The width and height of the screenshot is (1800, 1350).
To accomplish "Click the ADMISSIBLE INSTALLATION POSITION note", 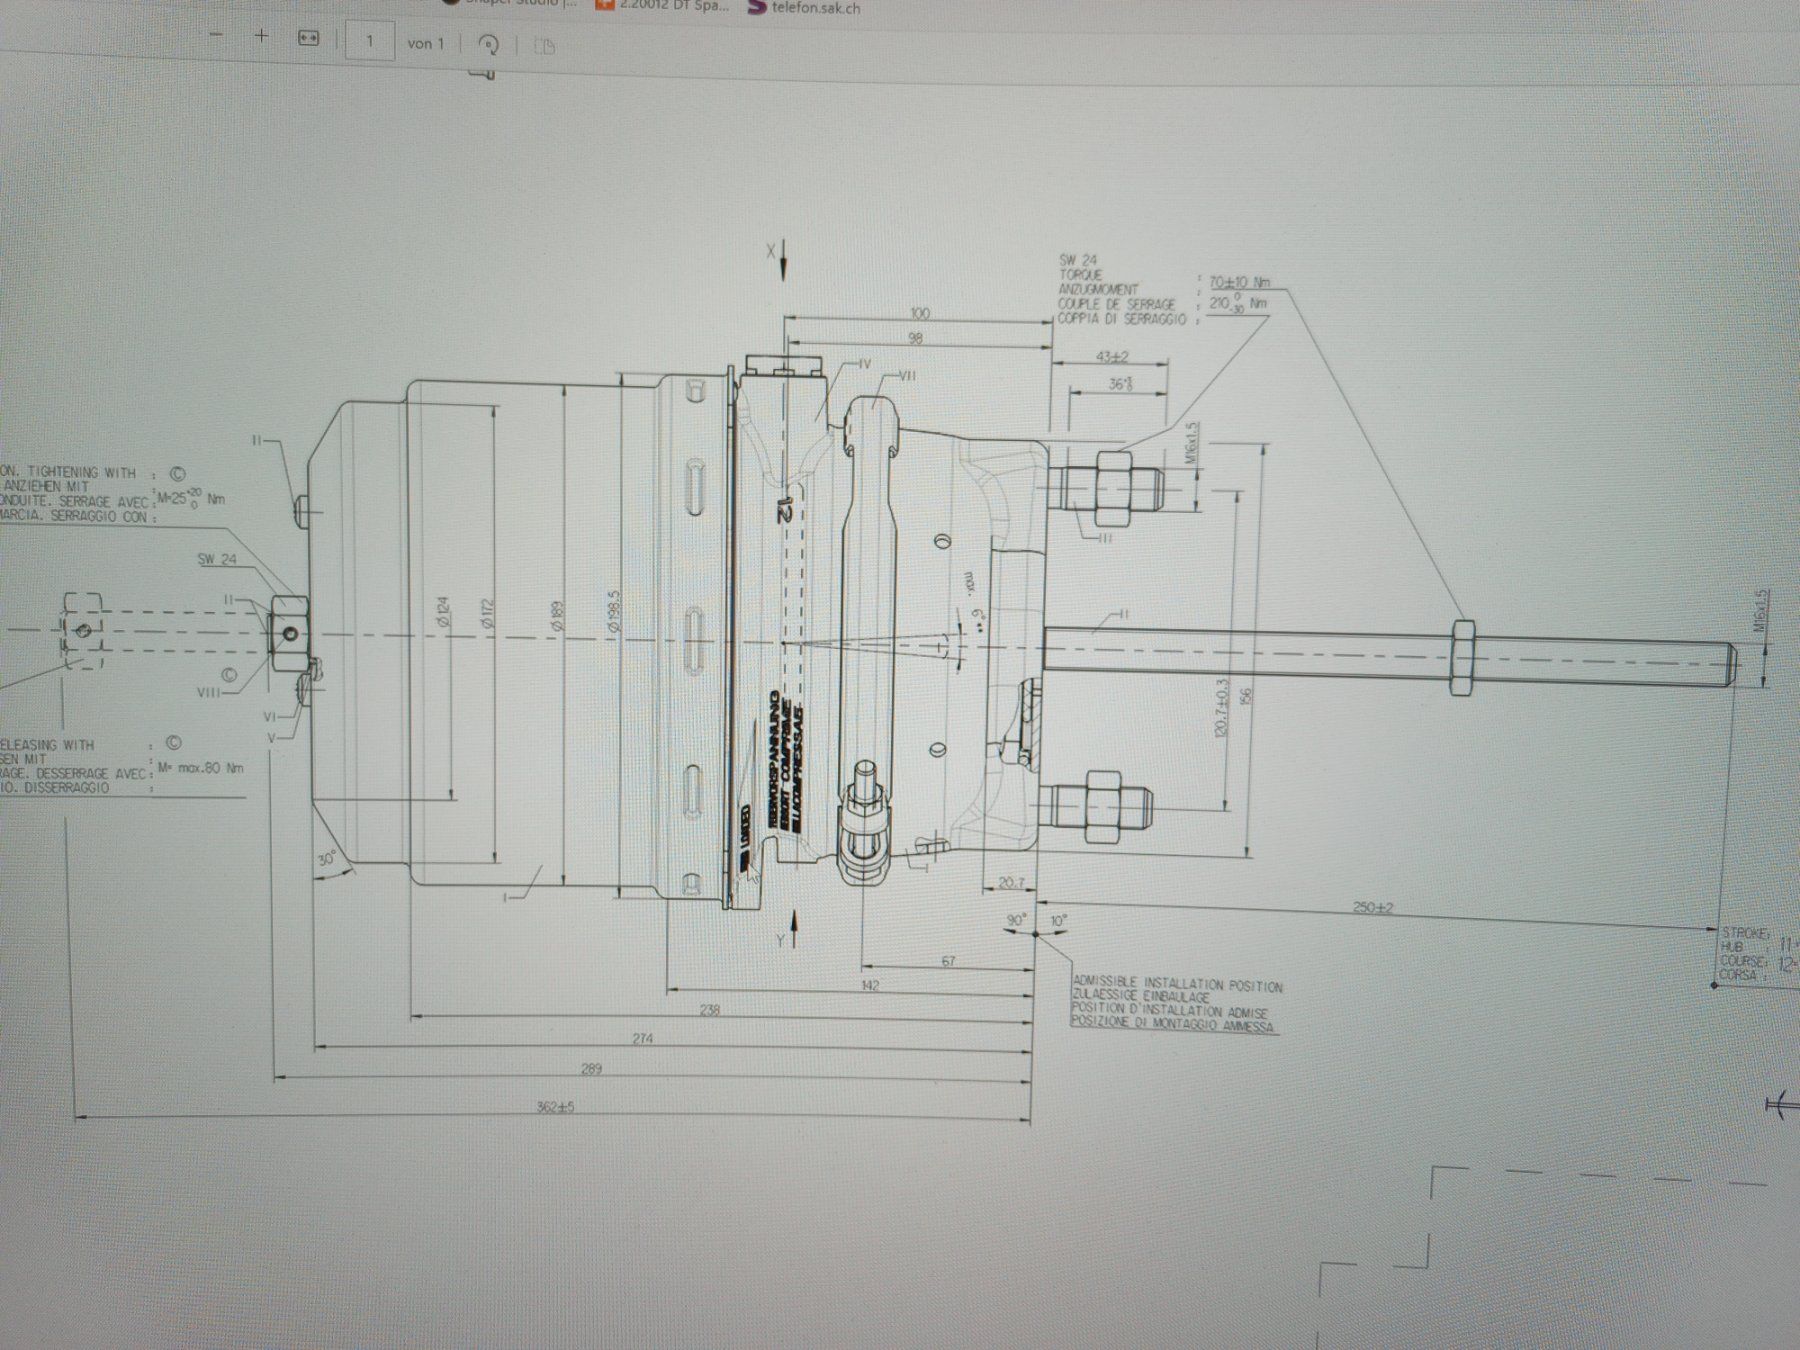I will (1177, 984).
